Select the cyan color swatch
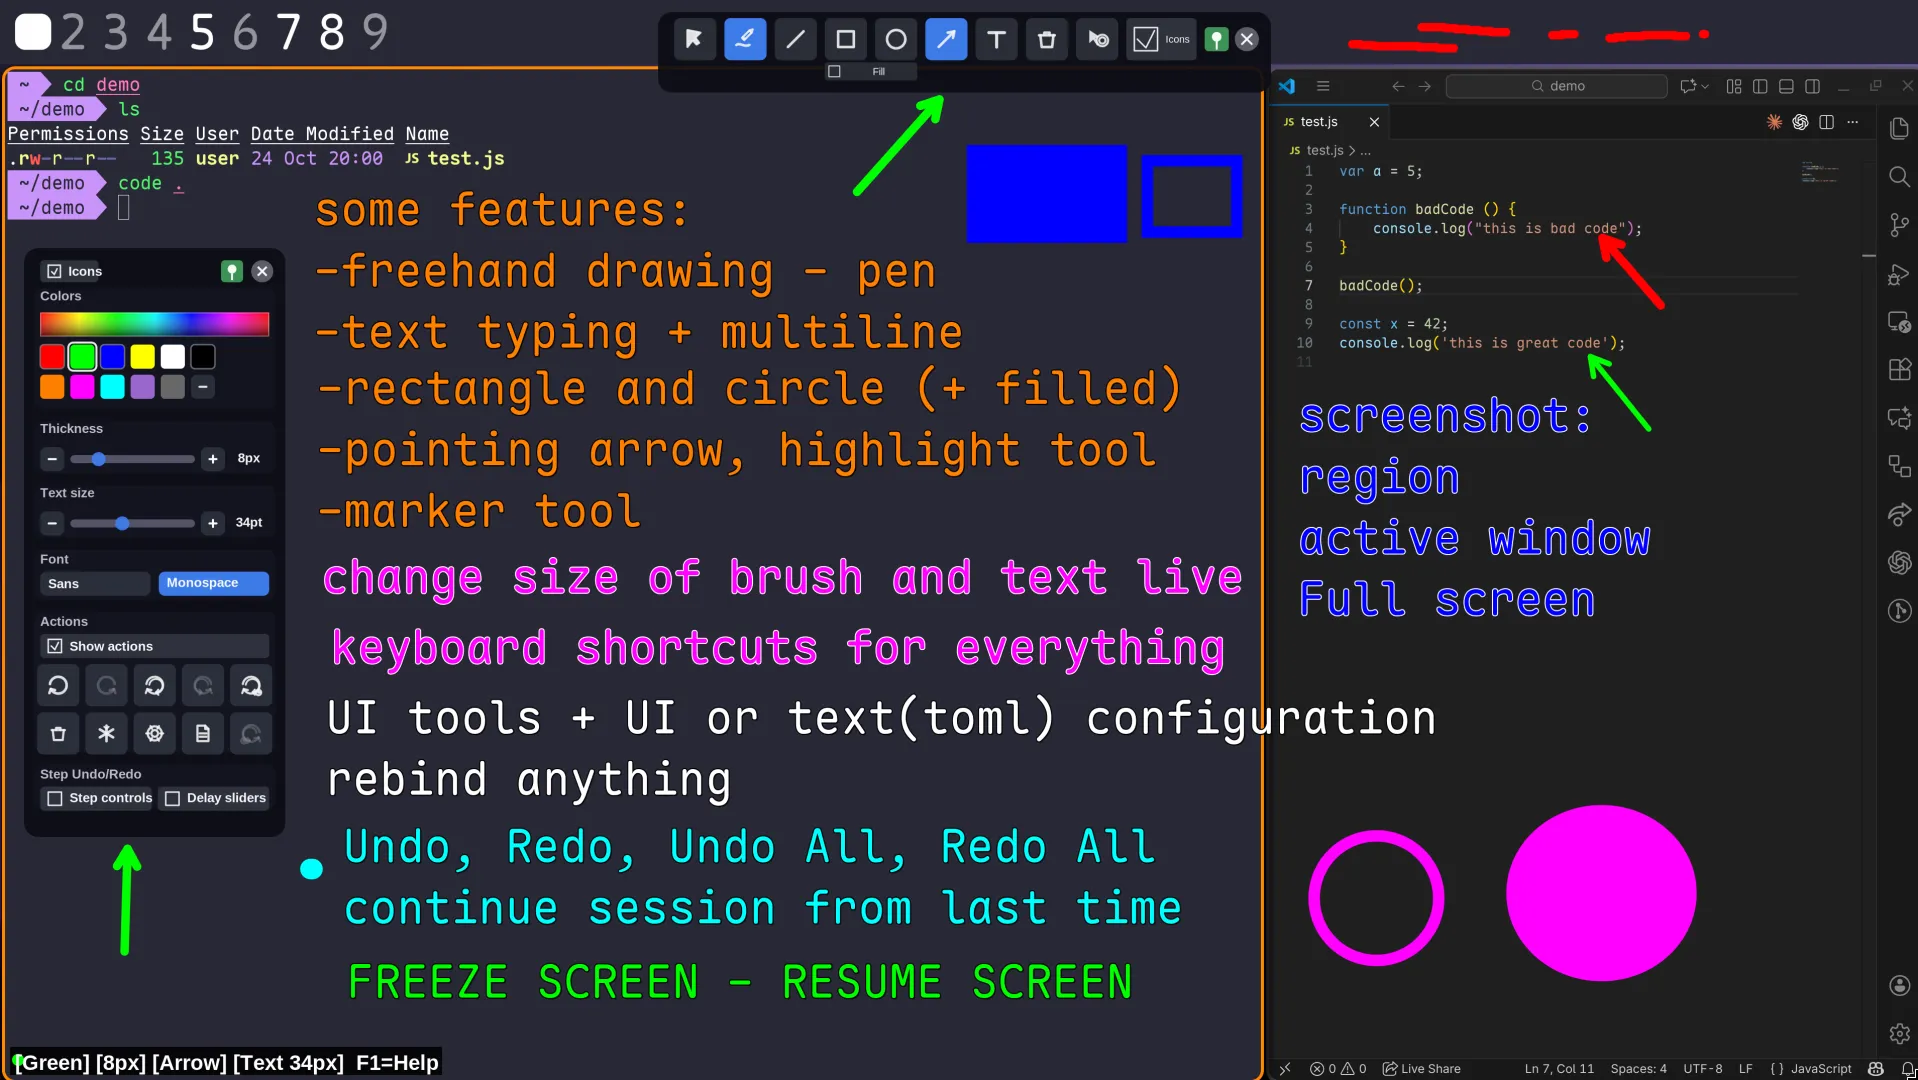This screenshot has height=1080, width=1918. [112, 387]
